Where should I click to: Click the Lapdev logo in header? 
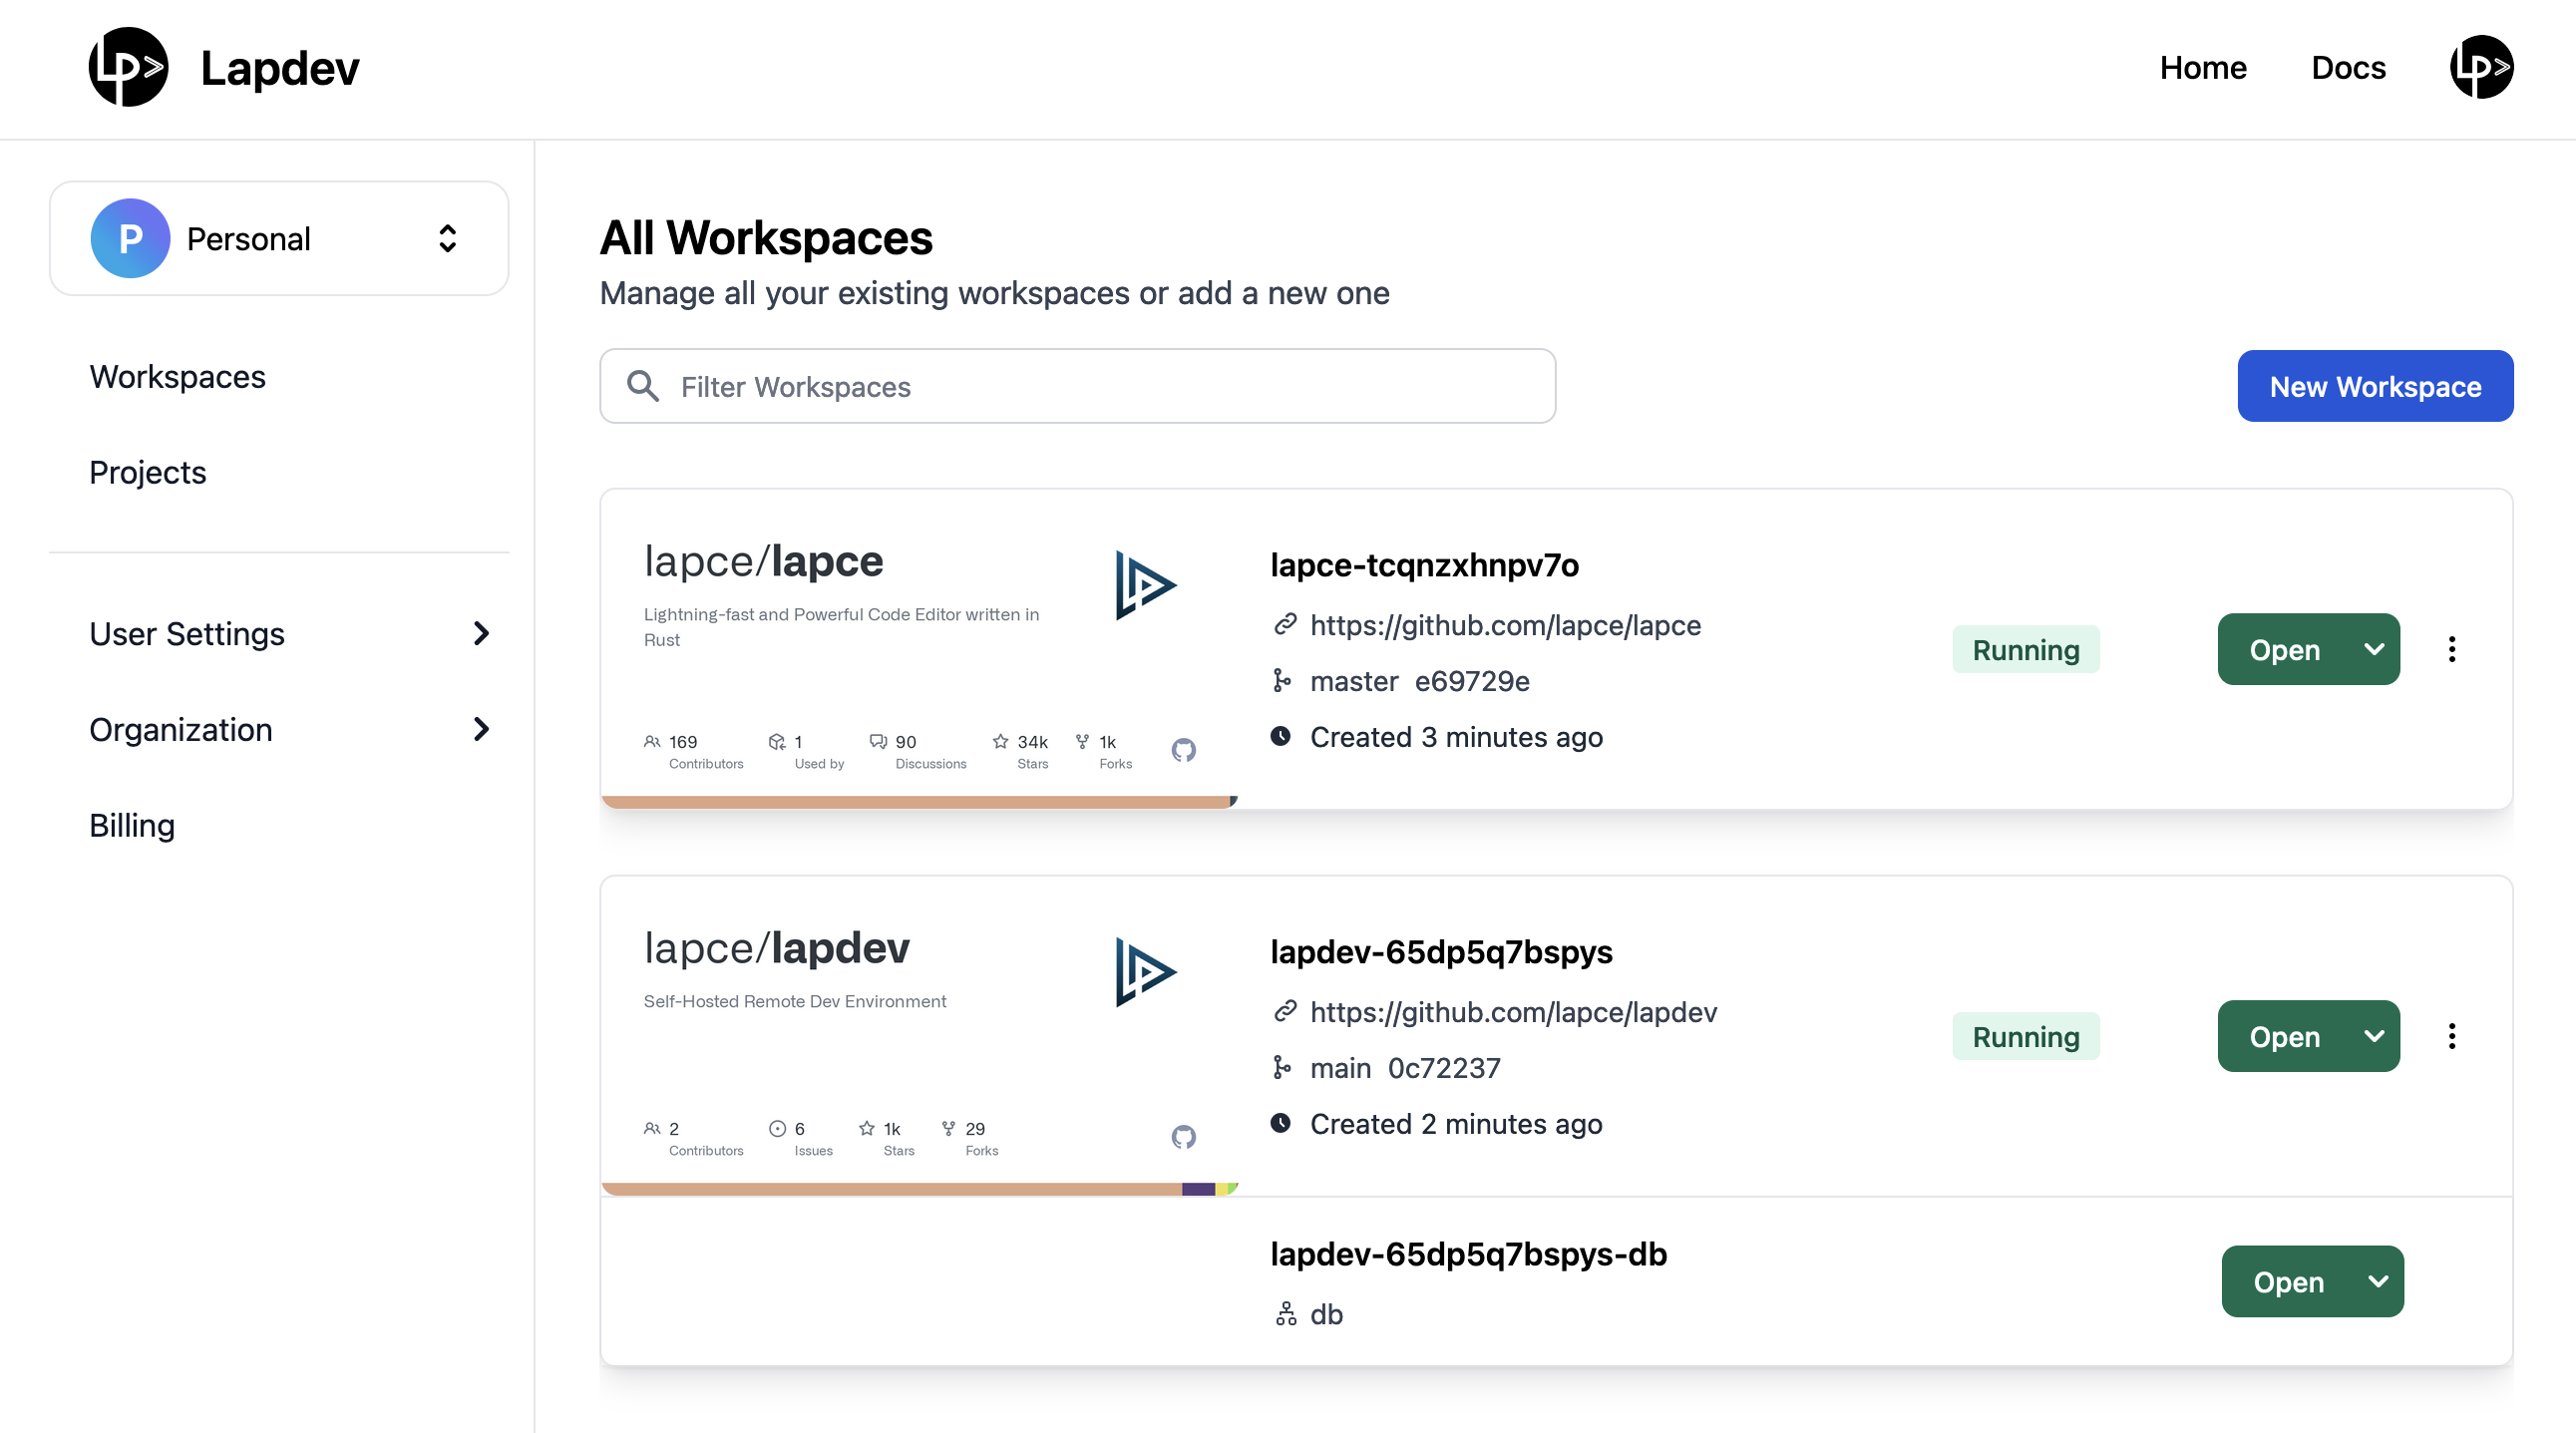[128, 67]
